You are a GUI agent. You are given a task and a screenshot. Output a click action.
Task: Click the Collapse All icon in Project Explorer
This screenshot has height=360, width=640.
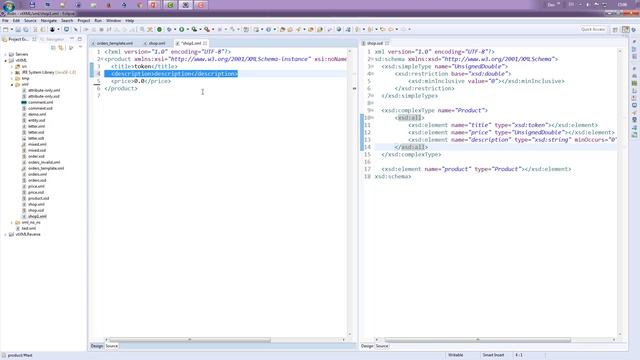tap(53, 48)
